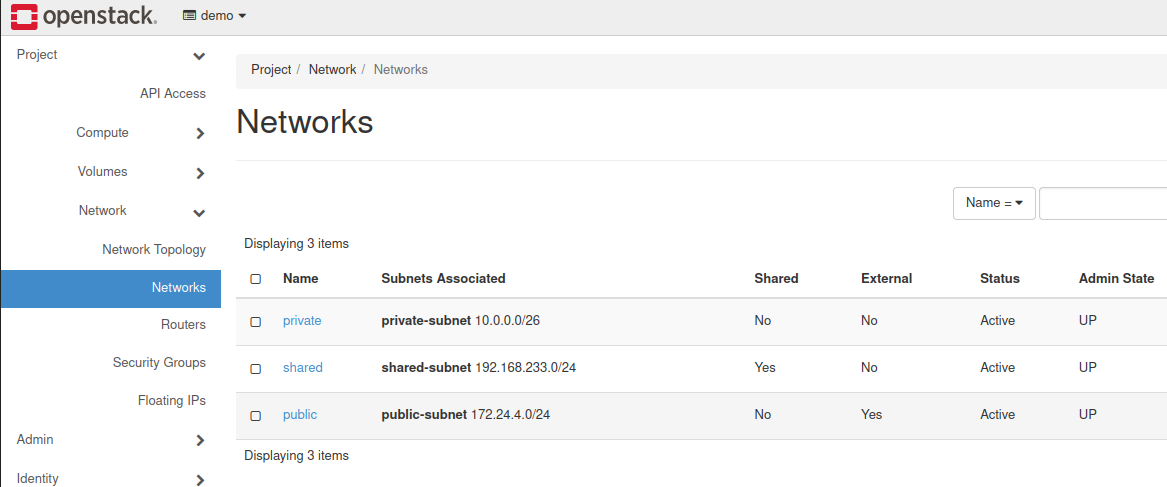The width and height of the screenshot is (1167, 487).
Task: Open the demo project dropdown
Action: [214, 16]
